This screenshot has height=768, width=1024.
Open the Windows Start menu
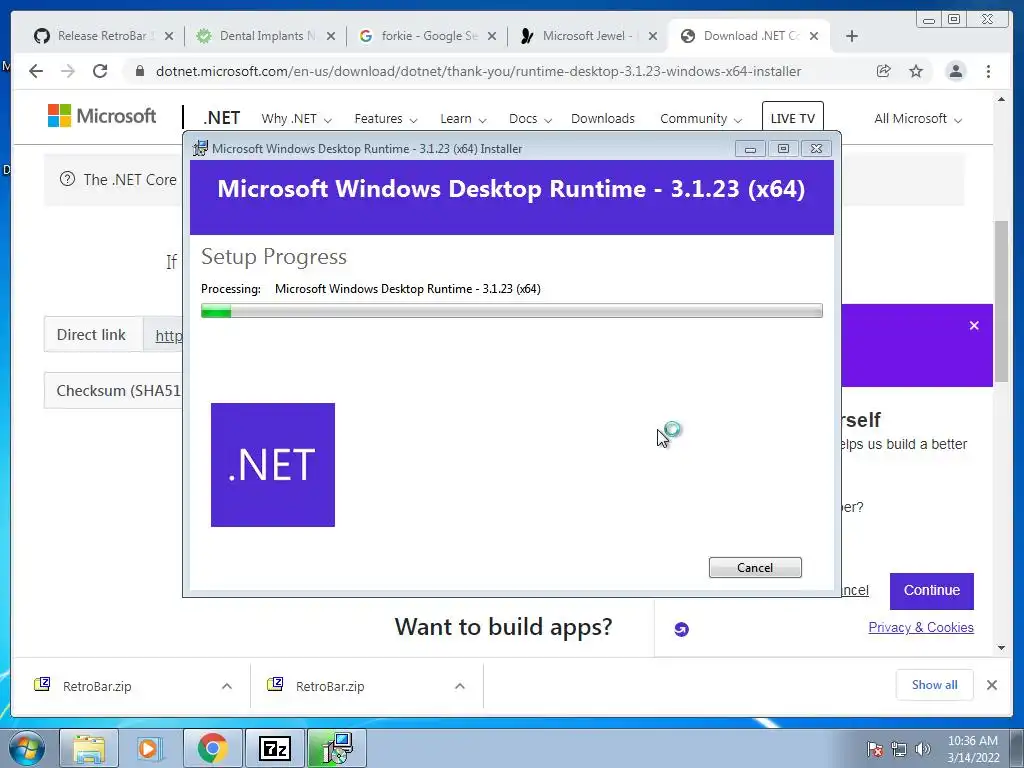(27, 748)
